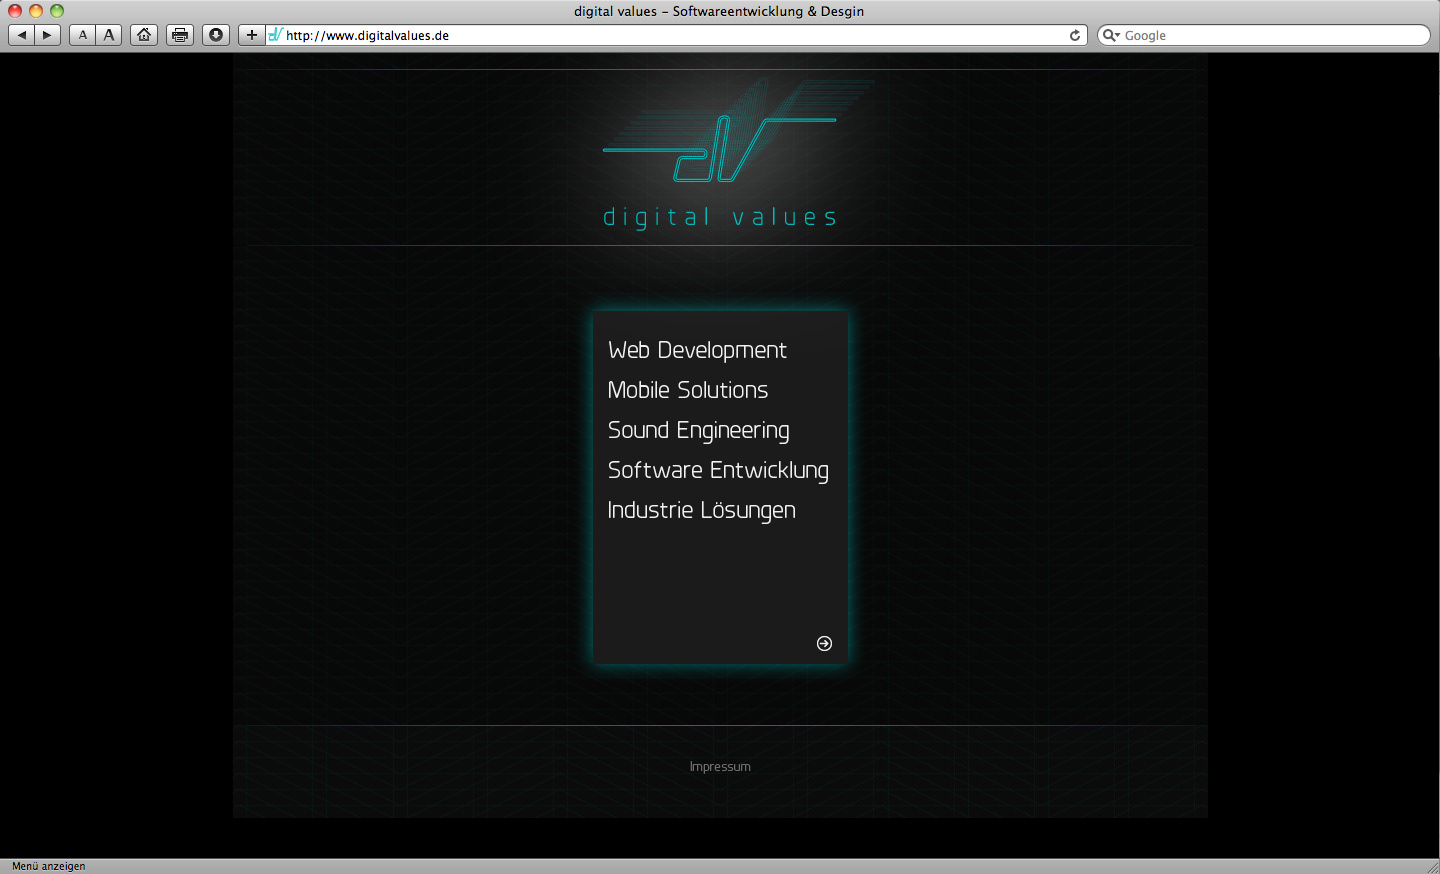The height and width of the screenshot is (874, 1440).
Task: Open Sound Engineering section
Action: (699, 431)
